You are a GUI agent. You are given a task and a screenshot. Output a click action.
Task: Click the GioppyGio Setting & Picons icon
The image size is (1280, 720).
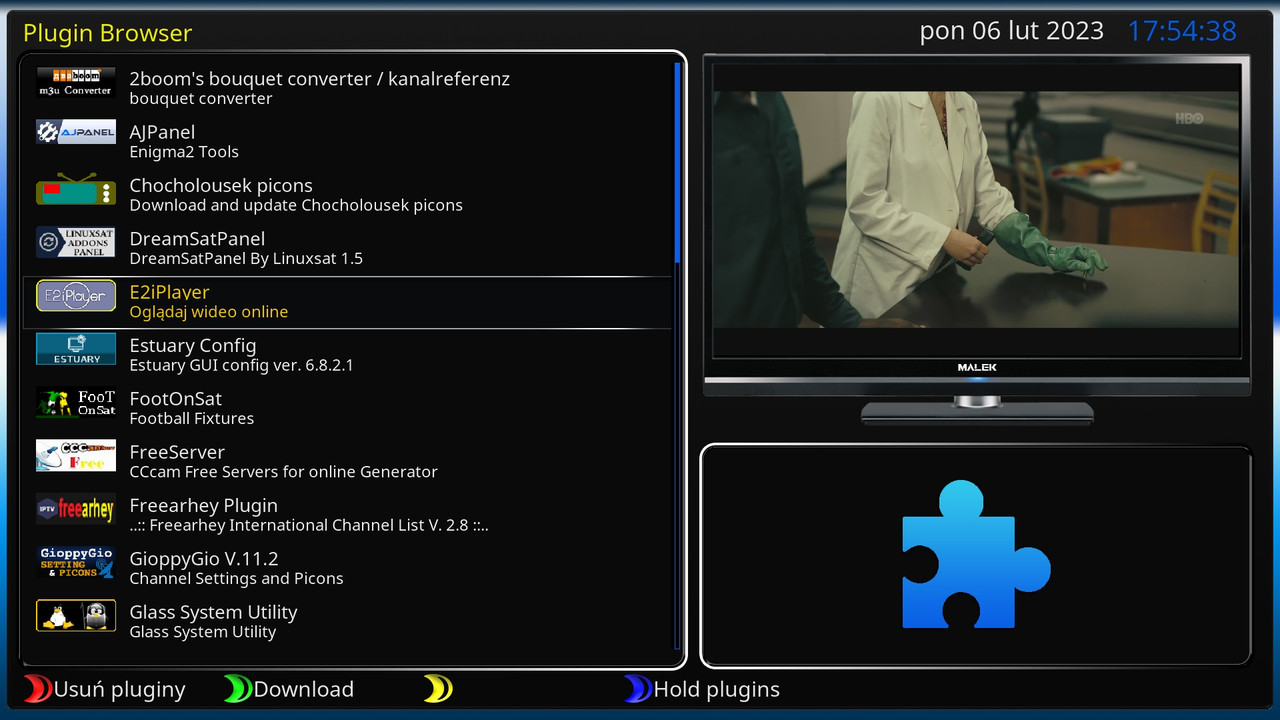pos(76,562)
